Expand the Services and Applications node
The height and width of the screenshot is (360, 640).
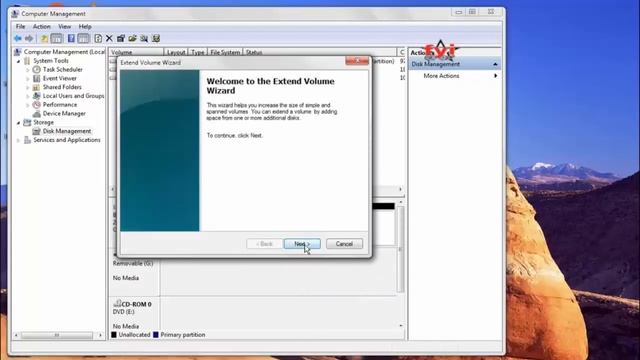(18, 140)
